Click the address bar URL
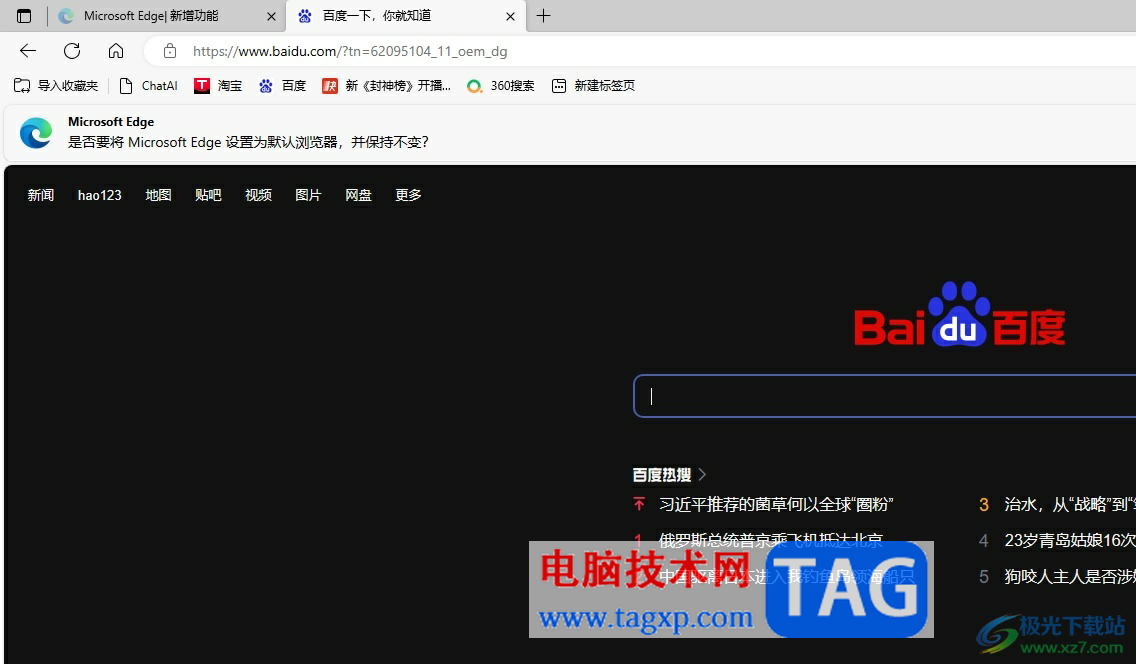 point(350,51)
